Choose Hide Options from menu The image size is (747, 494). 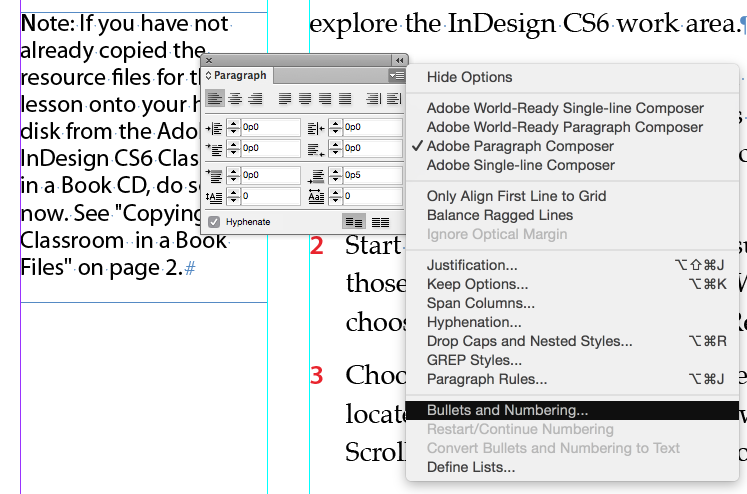coord(572,77)
